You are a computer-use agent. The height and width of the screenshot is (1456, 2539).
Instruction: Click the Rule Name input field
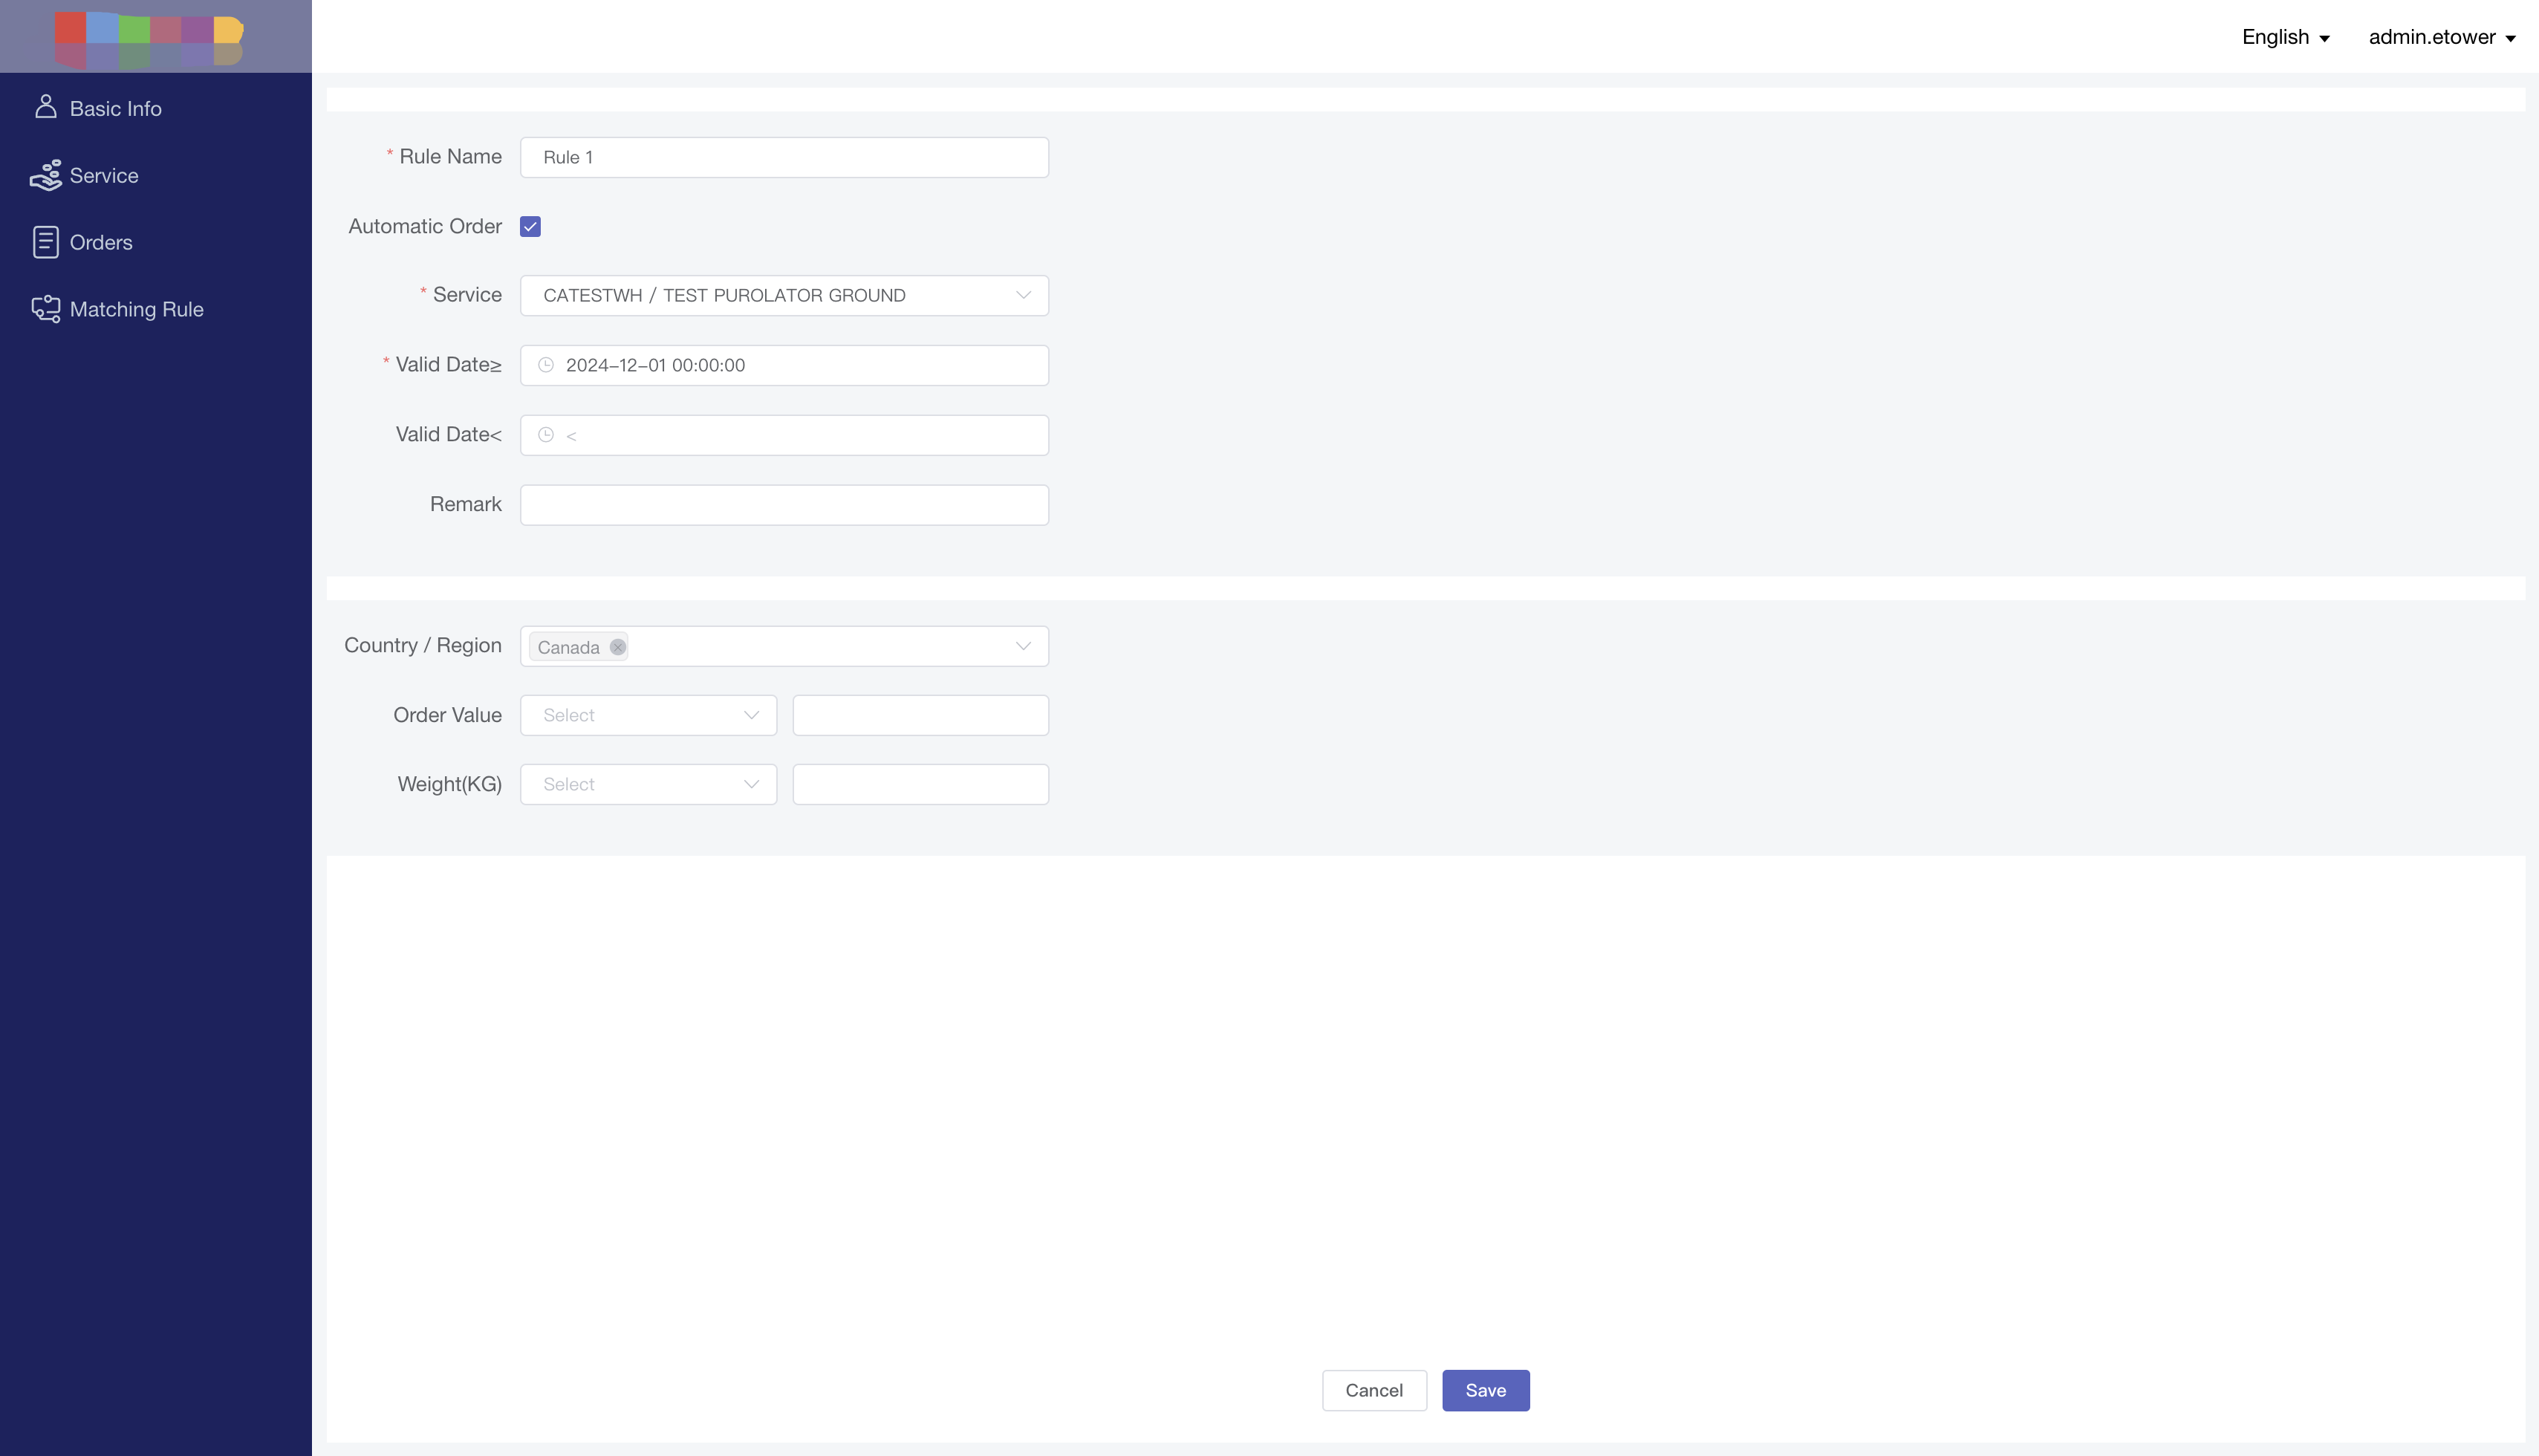click(x=784, y=157)
